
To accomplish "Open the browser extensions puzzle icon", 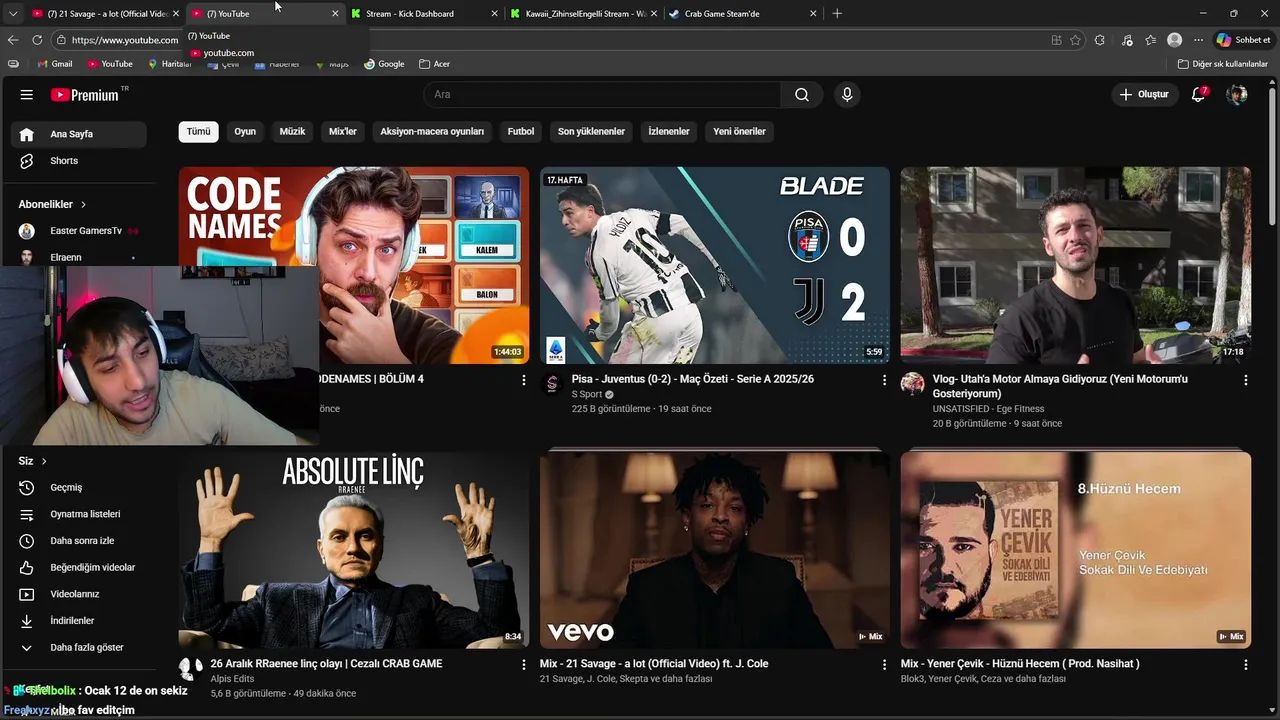I will 1100,40.
